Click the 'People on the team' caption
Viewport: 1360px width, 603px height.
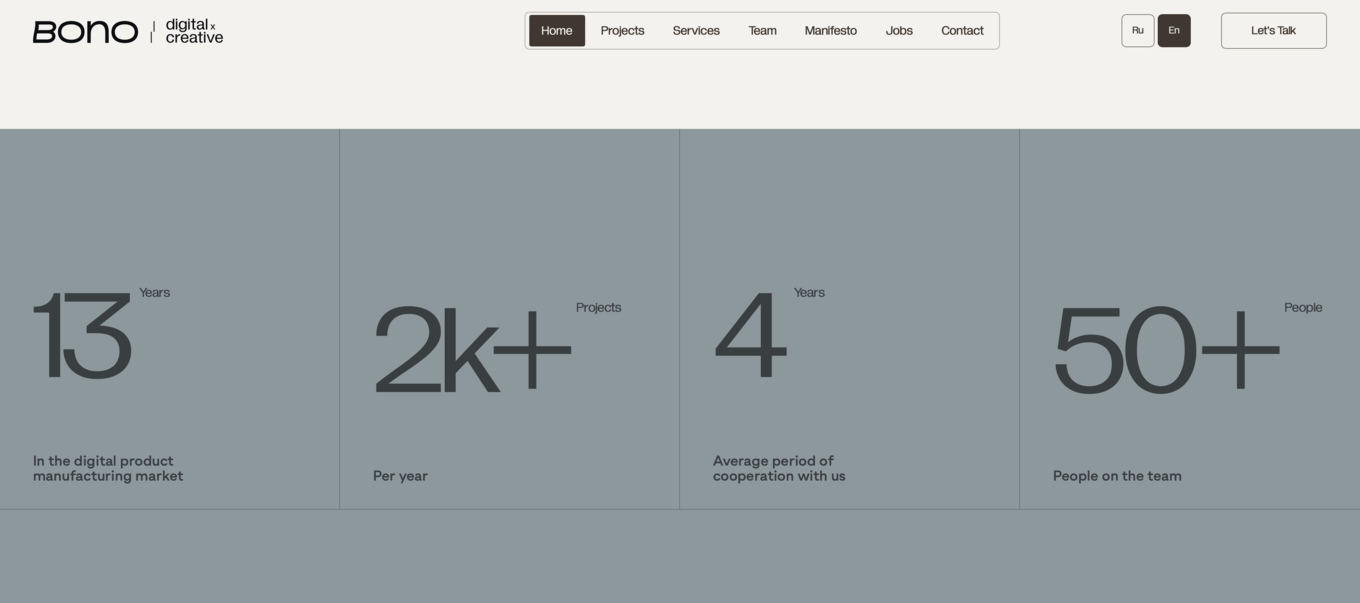[x=1117, y=476]
